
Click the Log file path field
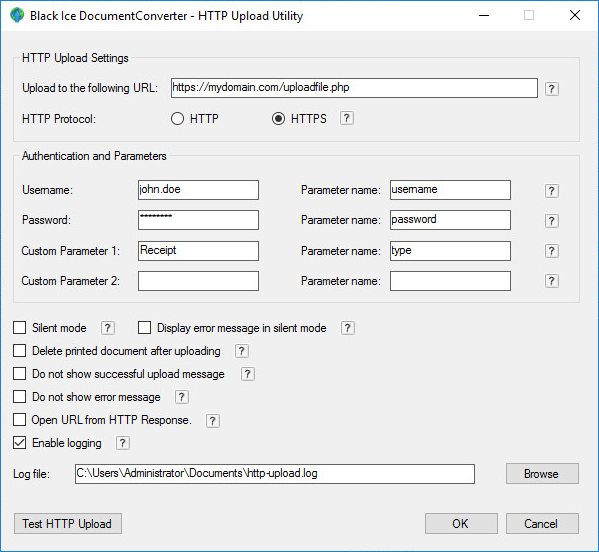[275, 474]
